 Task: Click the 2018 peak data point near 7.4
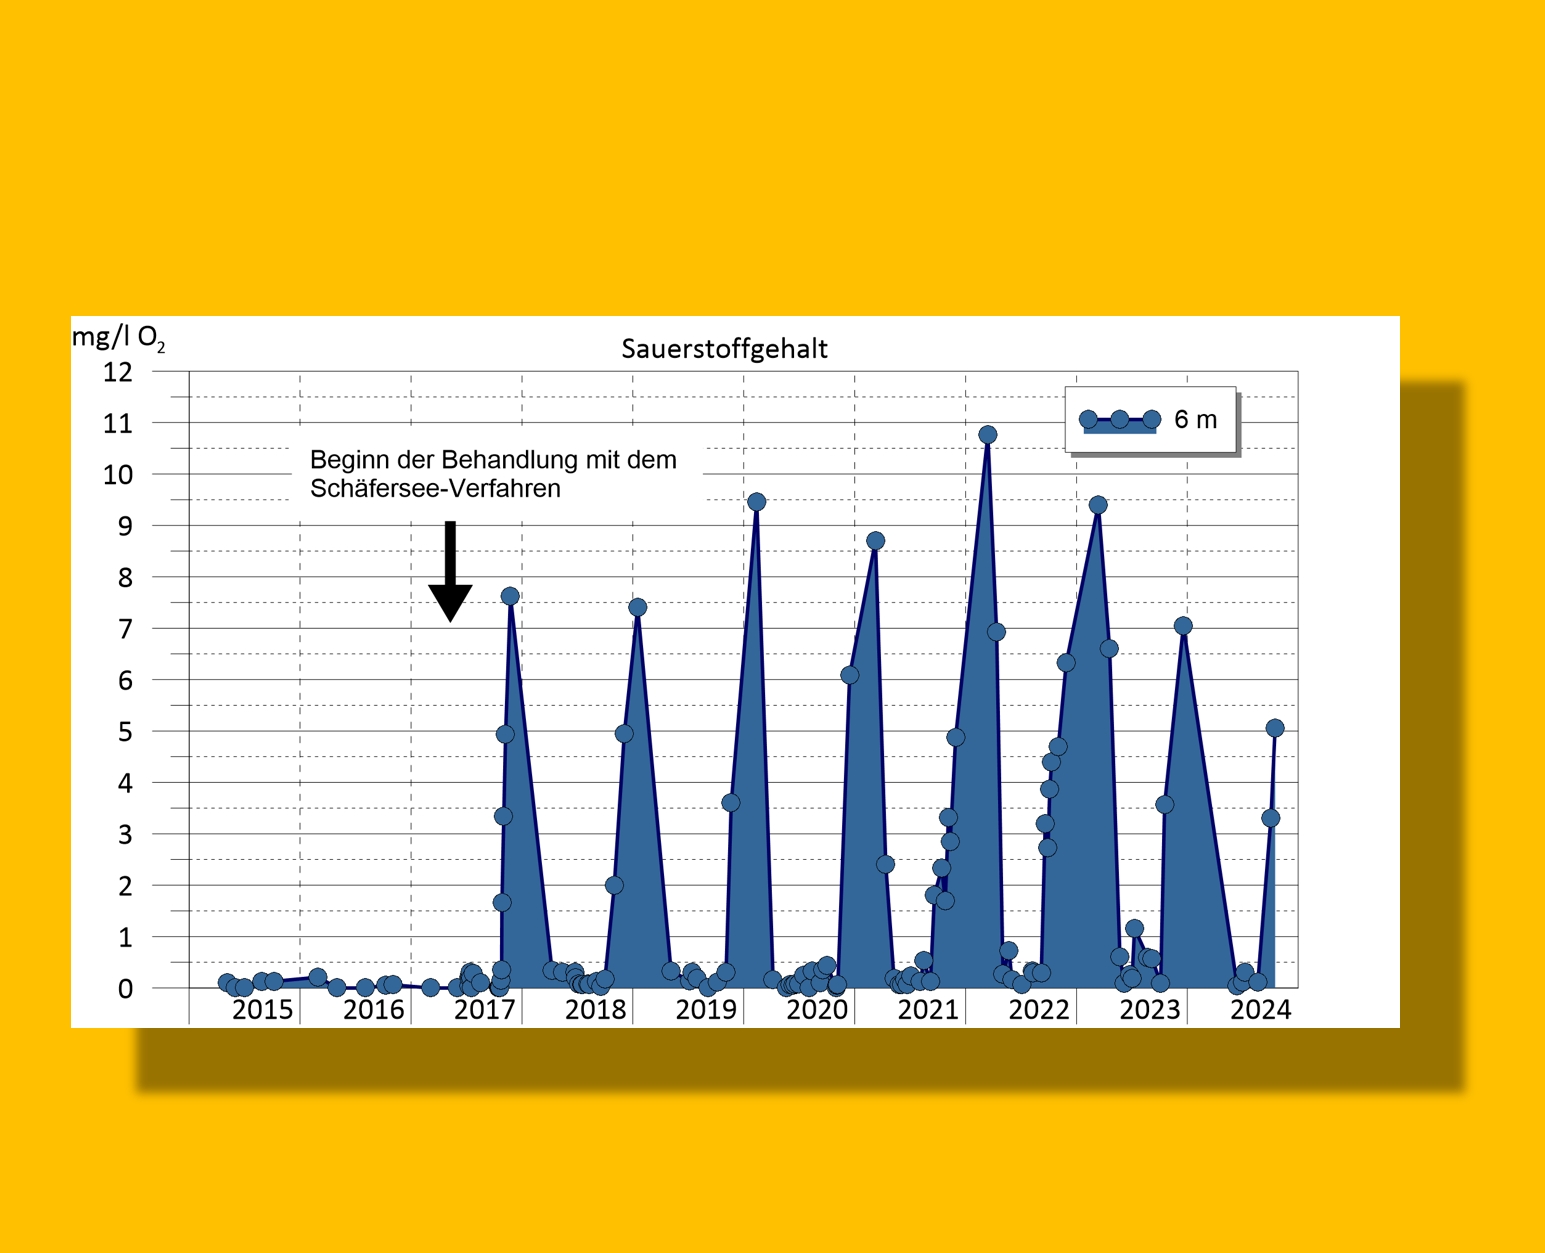(x=637, y=608)
